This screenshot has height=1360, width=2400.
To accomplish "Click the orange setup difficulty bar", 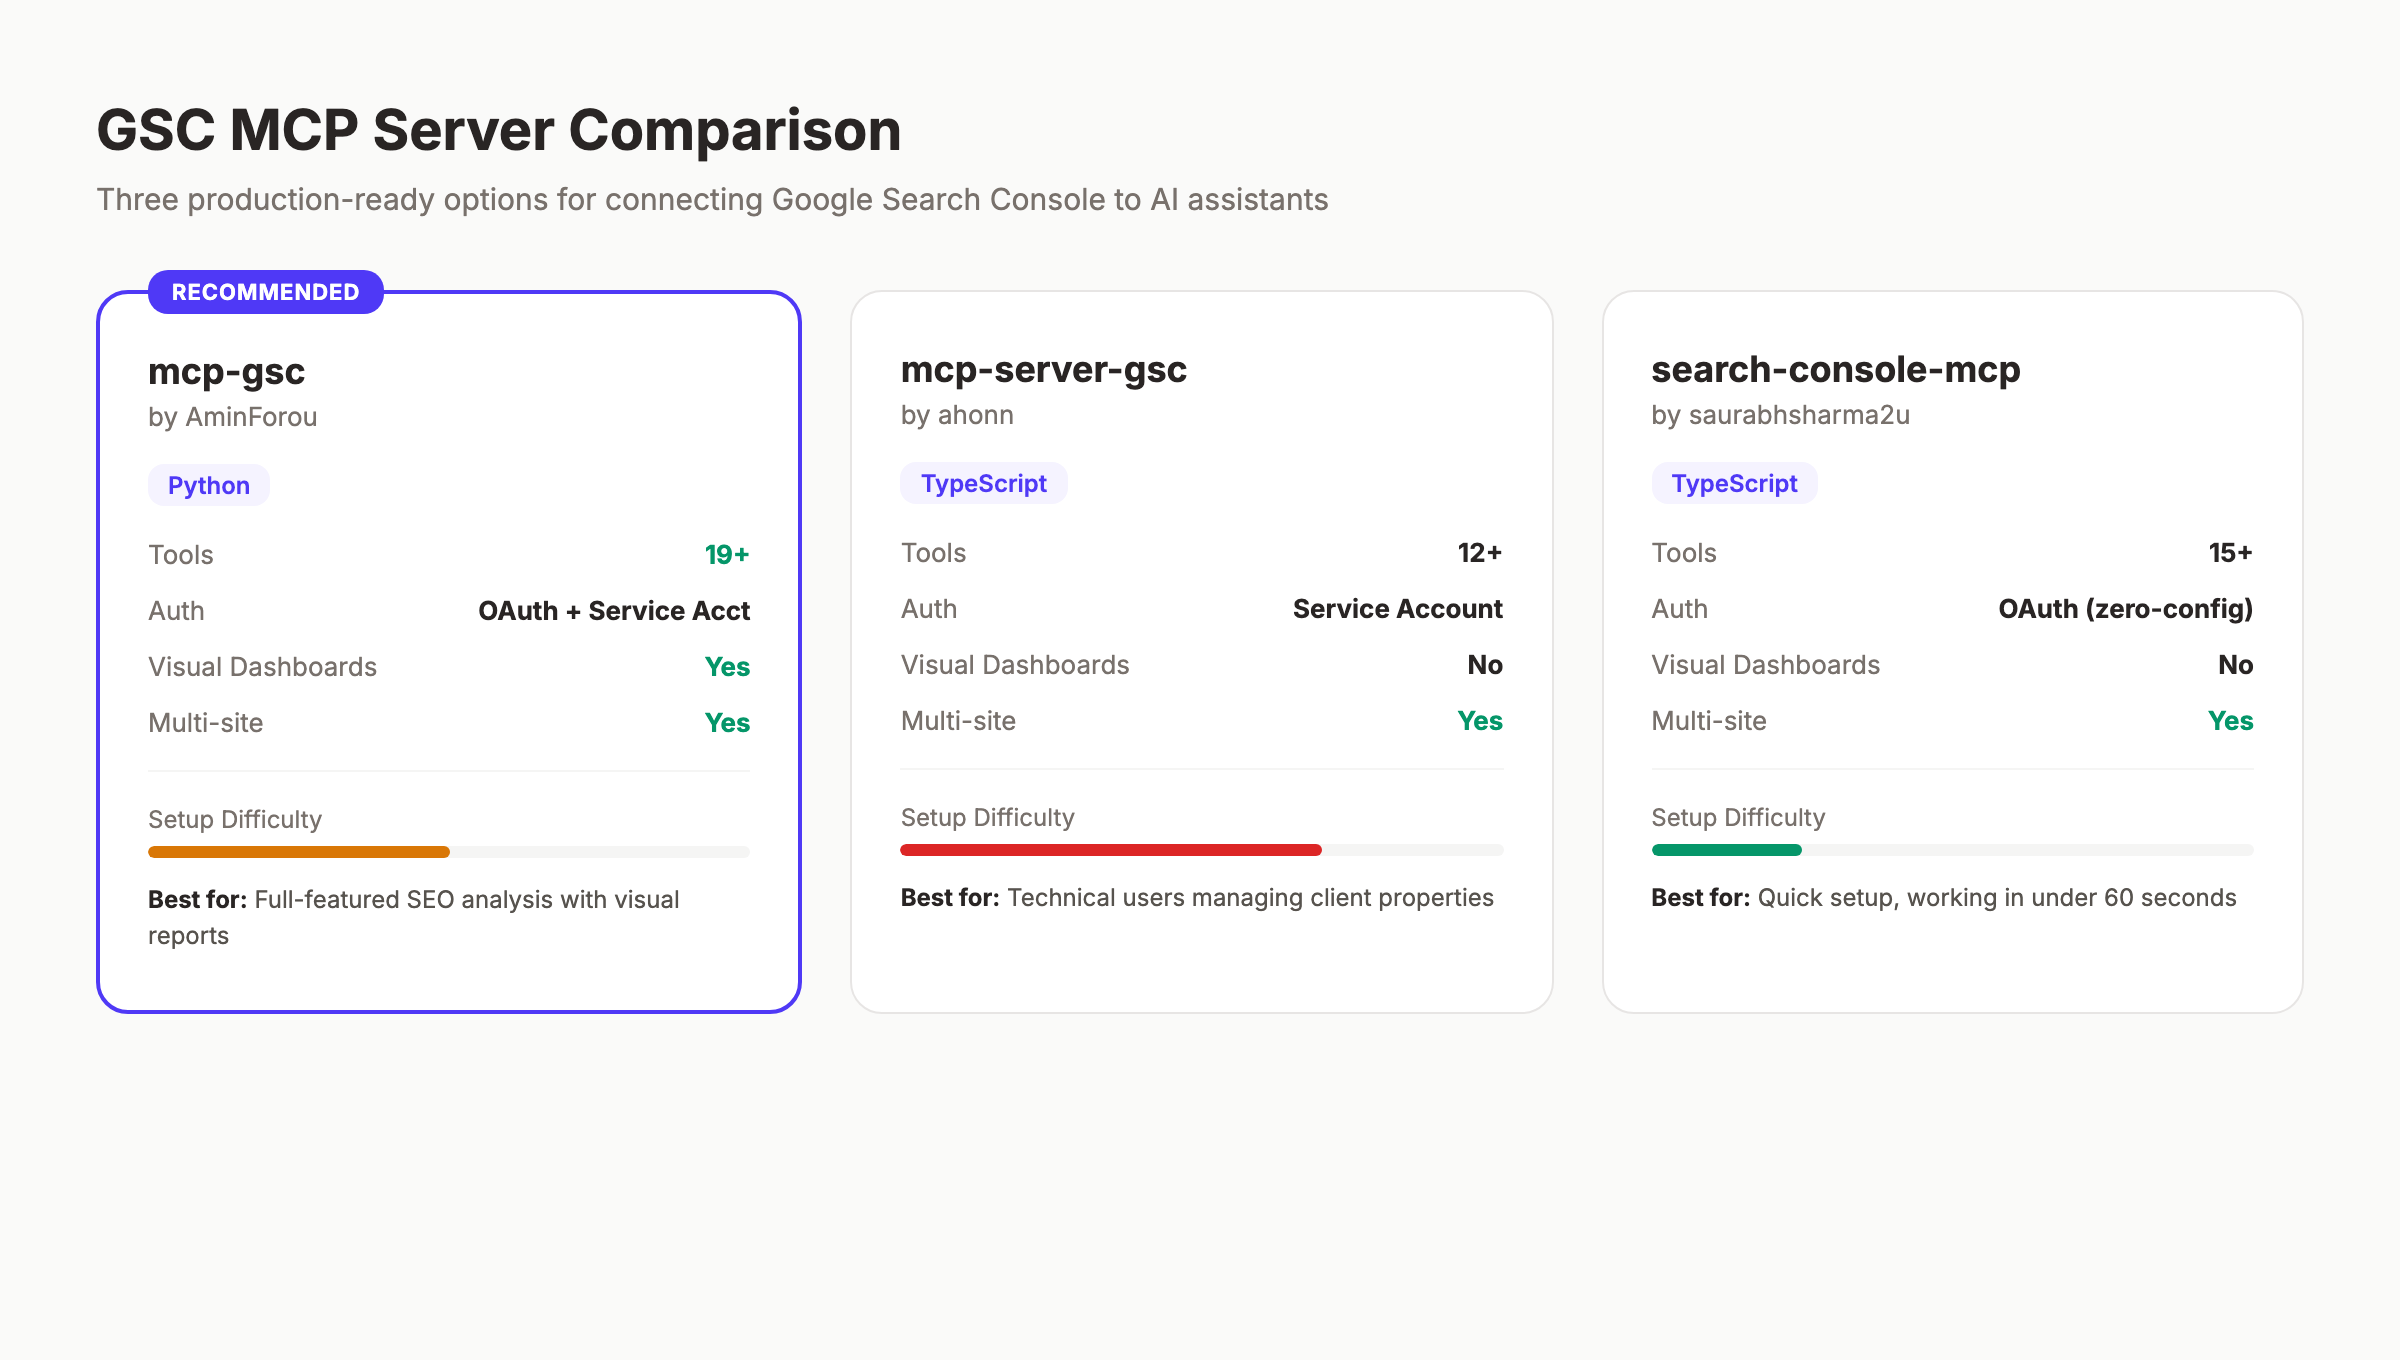I will tap(298, 851).
